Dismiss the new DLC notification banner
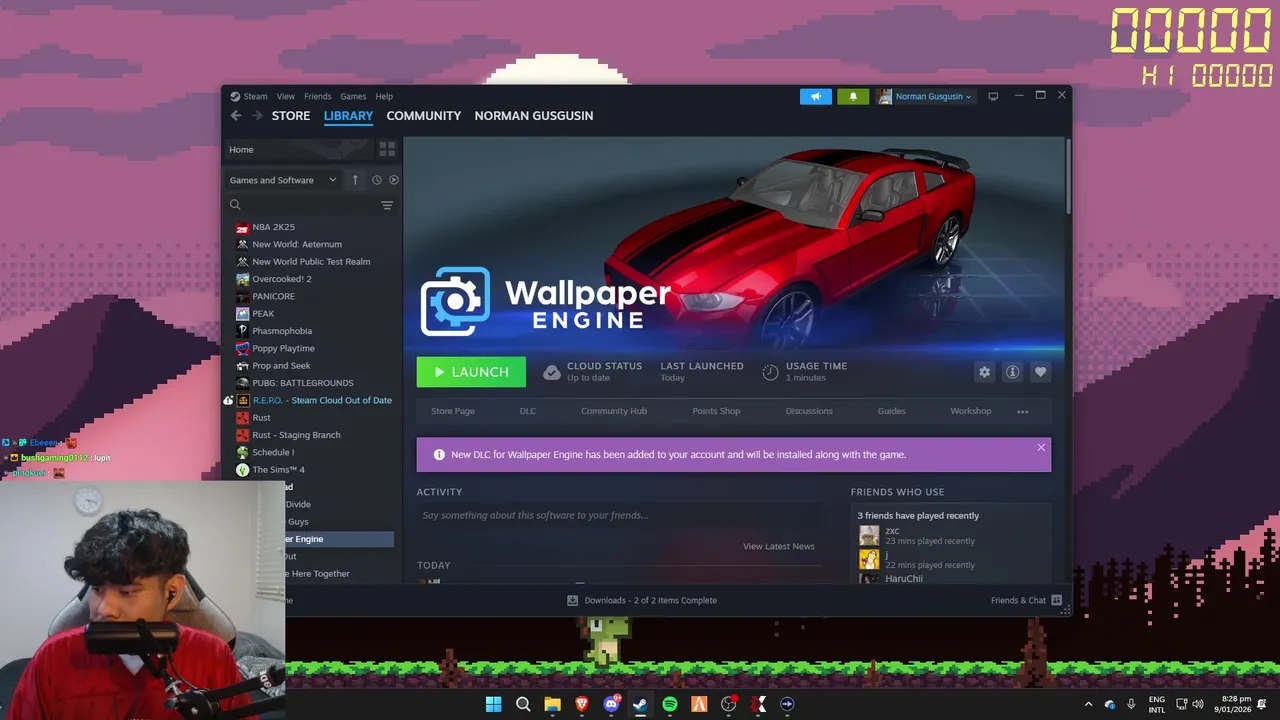Screen dimensions: 1280x720 coord(1041,447)
